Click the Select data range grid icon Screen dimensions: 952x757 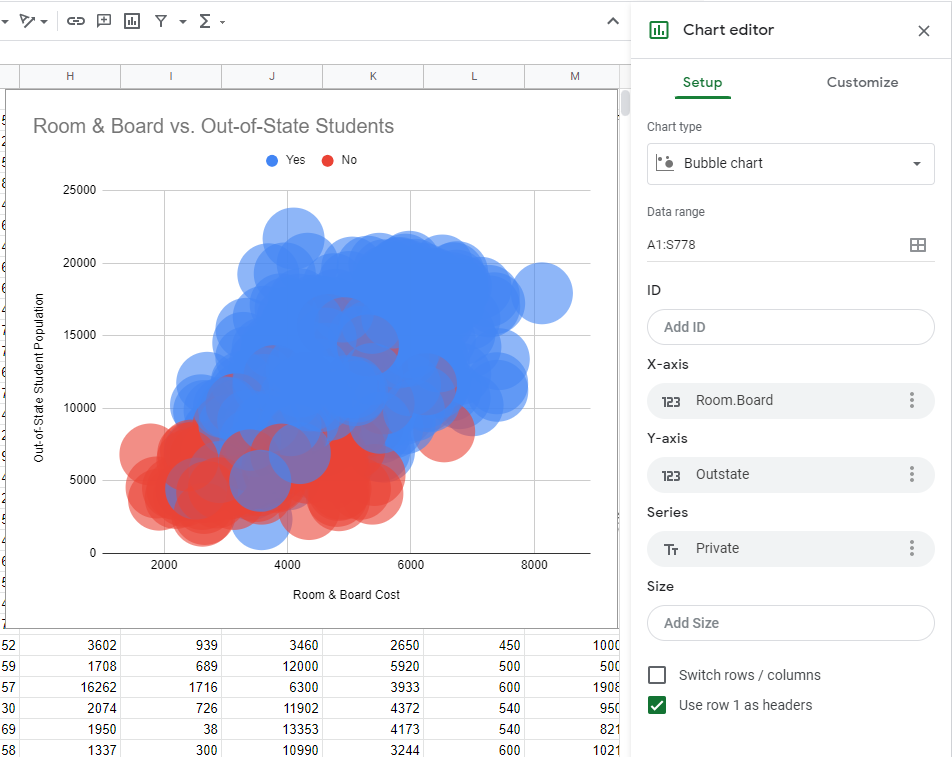[917, 245]
